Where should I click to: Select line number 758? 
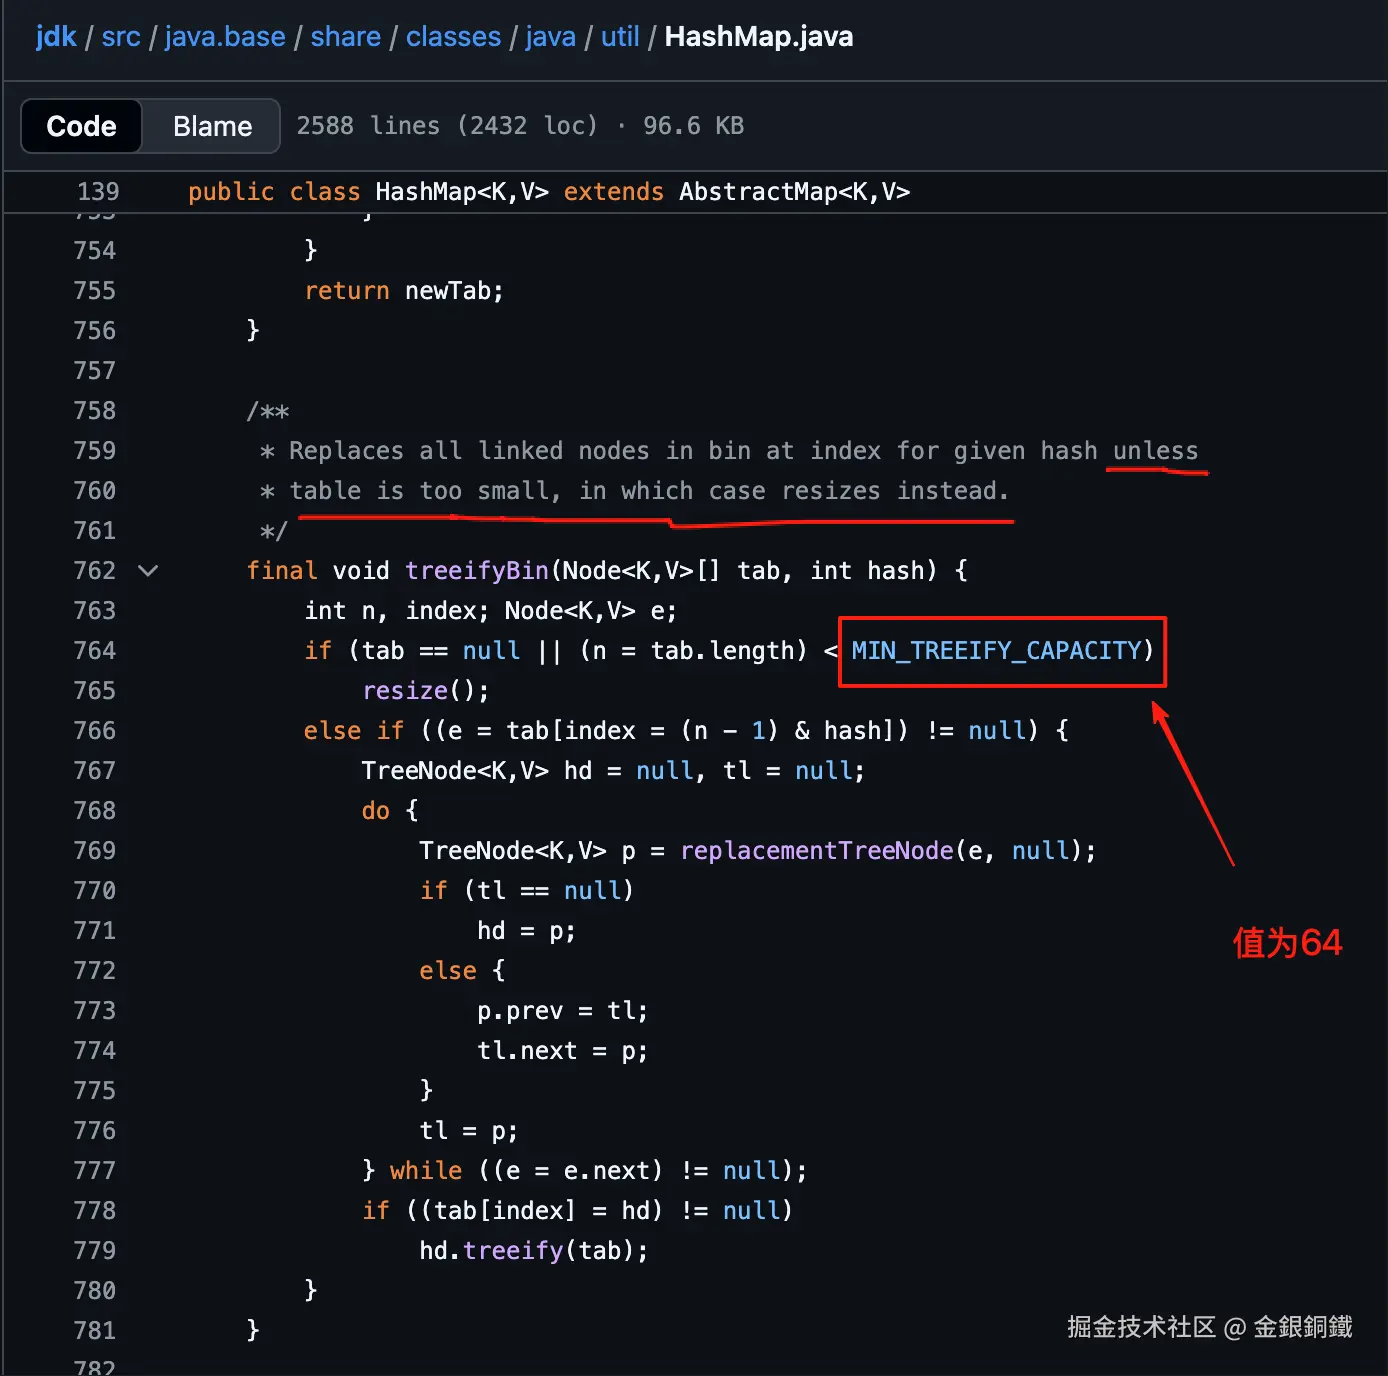[95, 411]
